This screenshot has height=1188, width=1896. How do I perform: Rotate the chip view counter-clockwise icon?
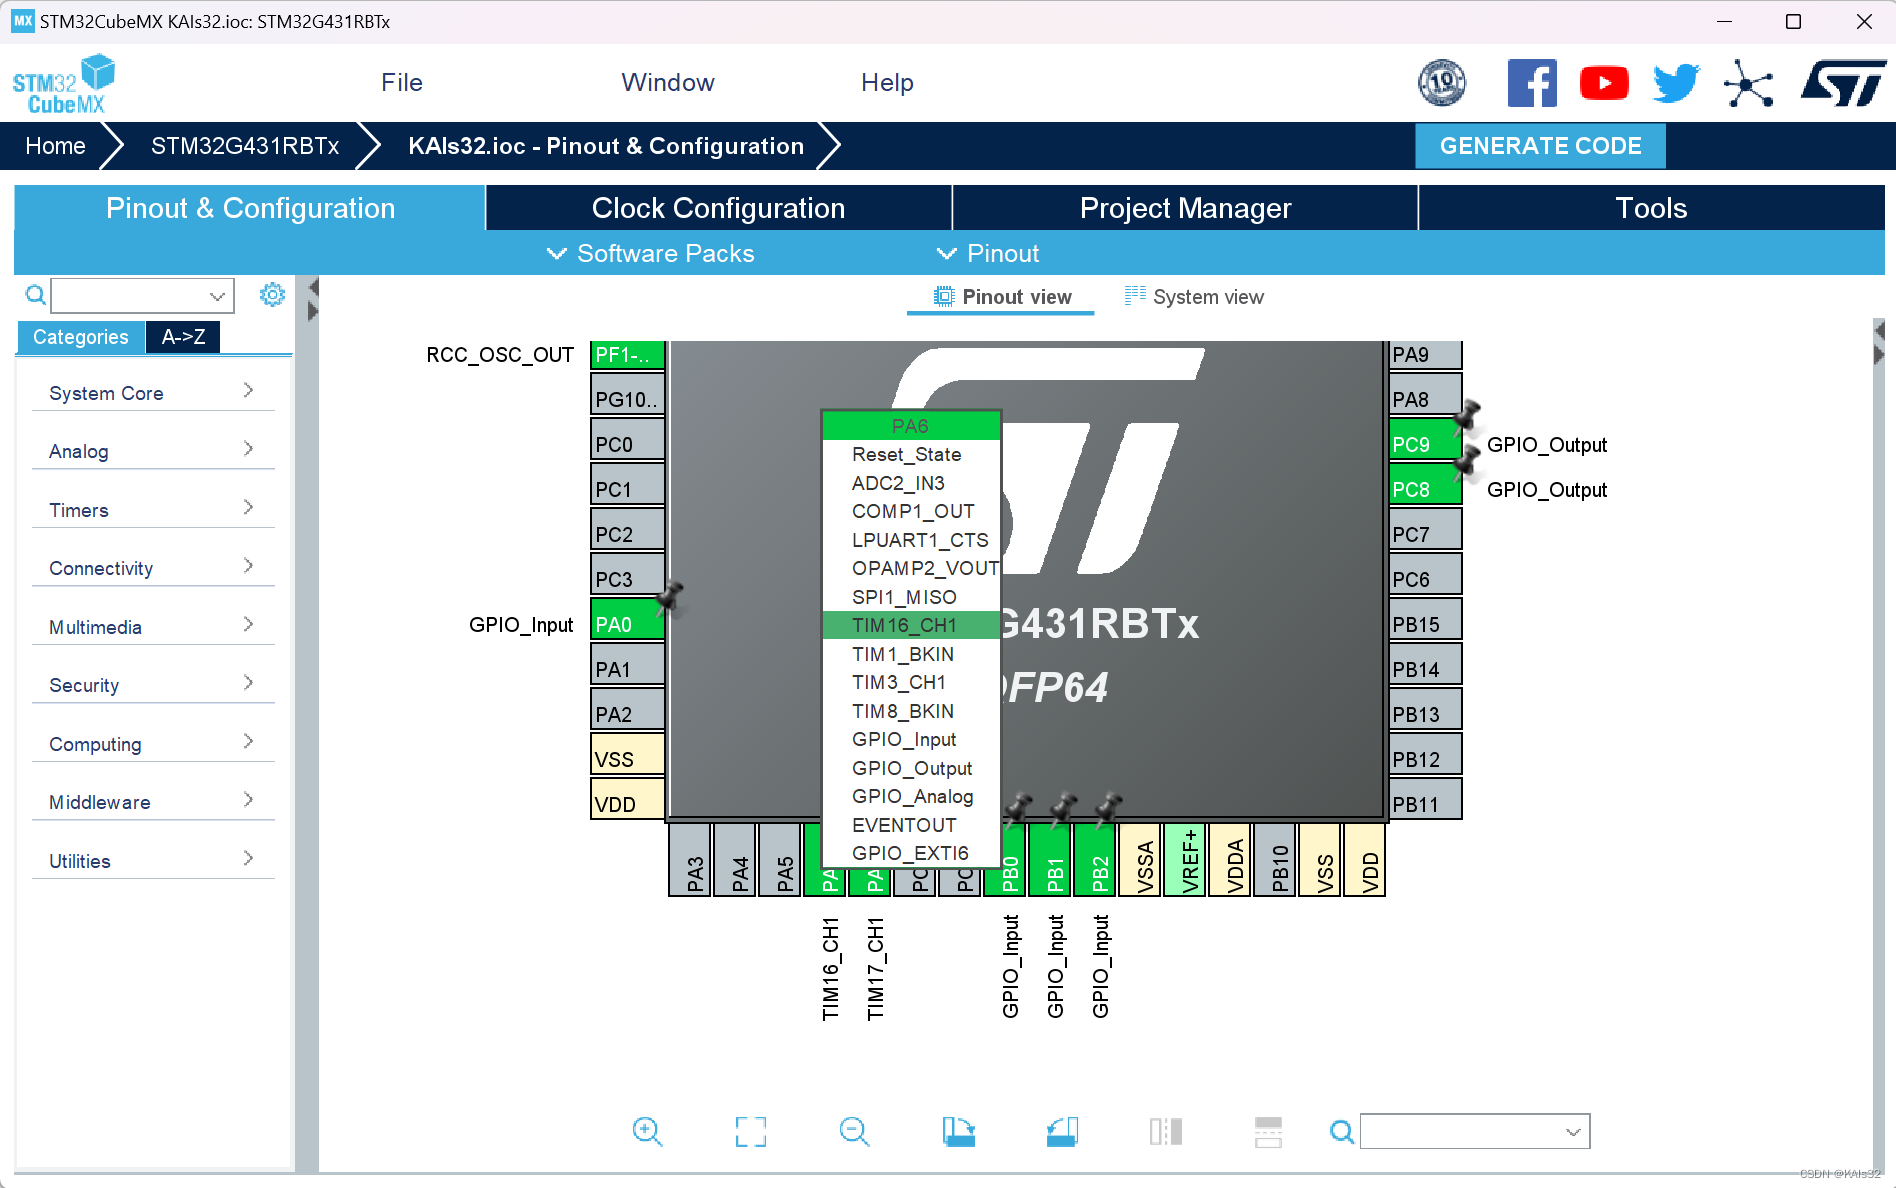coord(1062,1131)
